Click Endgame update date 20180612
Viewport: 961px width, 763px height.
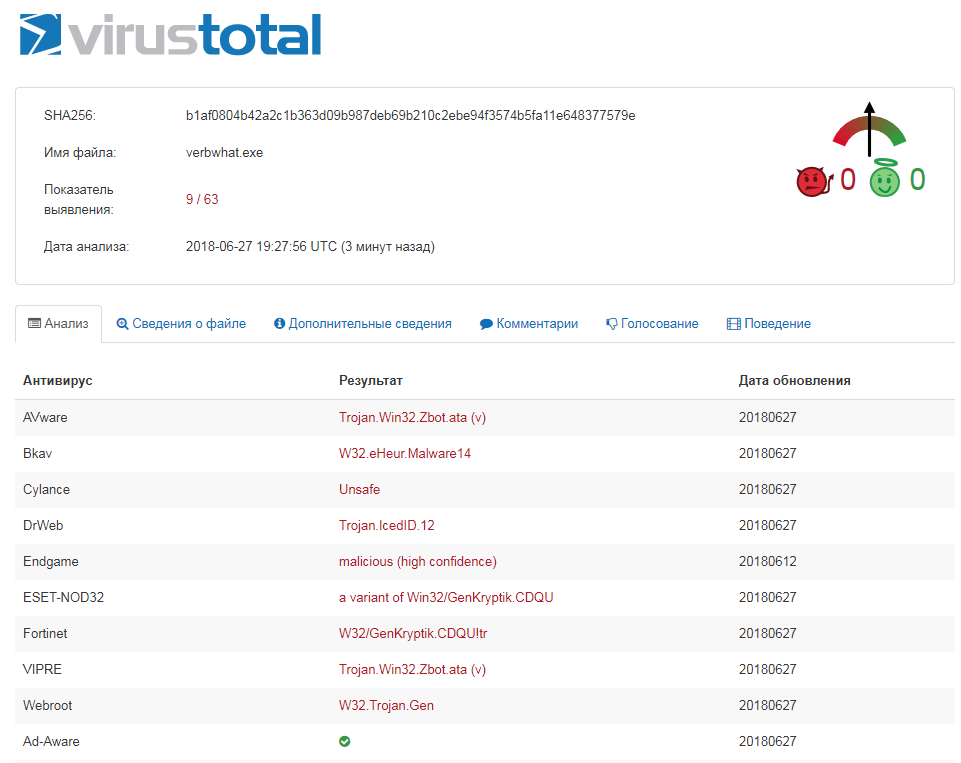point(767,561)
